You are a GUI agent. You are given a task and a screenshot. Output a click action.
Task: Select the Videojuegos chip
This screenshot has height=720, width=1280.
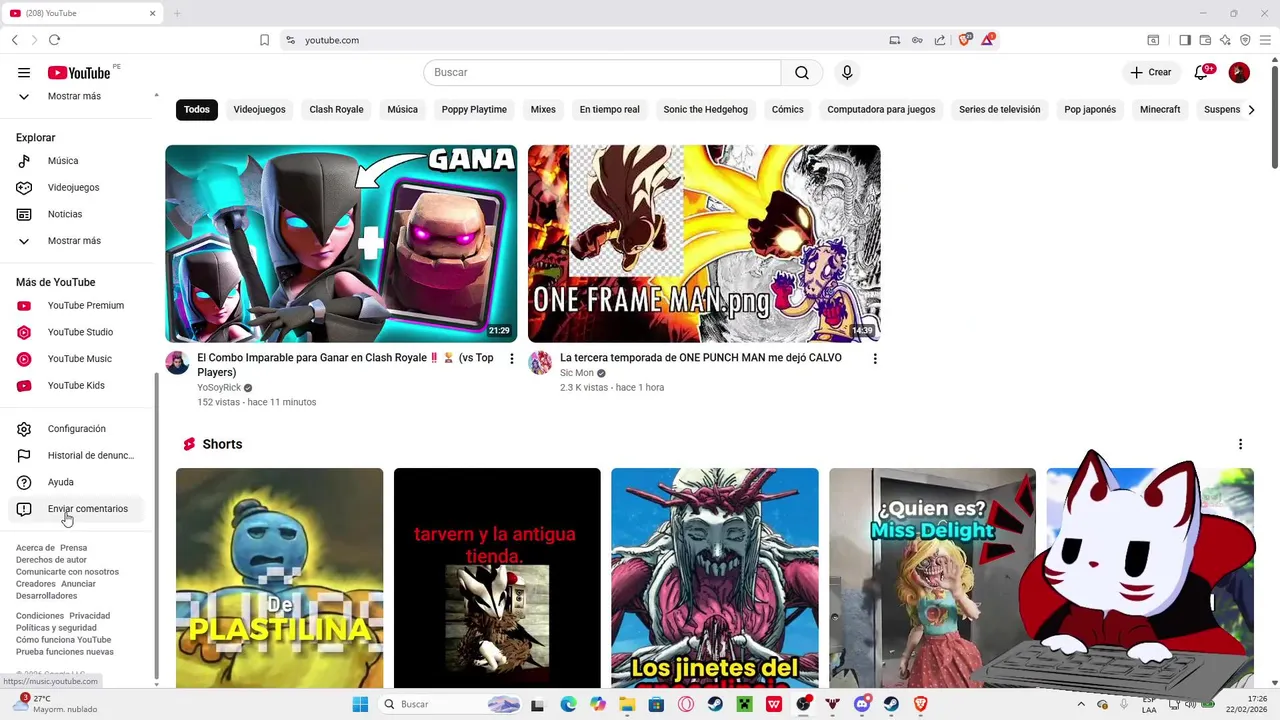pyautogui.click(x=259, y=109)
